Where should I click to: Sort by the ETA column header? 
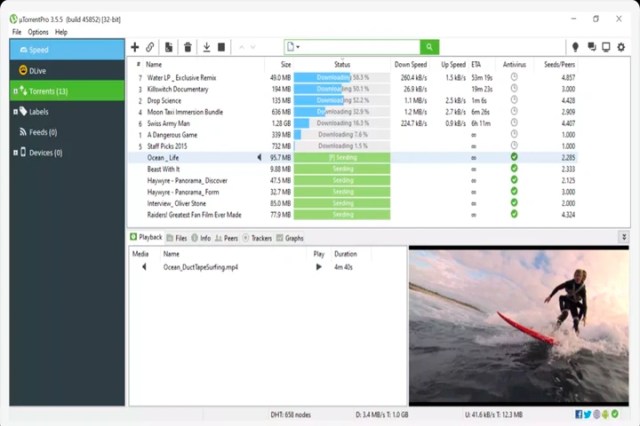click(476, 64)
